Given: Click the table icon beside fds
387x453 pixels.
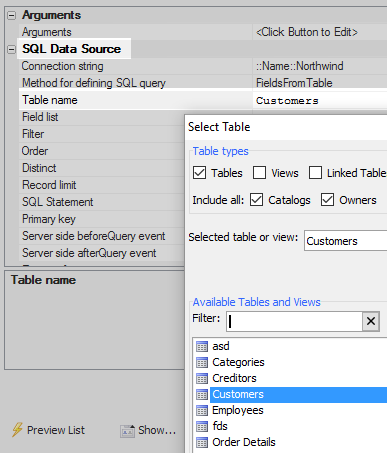Looking at the screenshot, I should 202,427.
